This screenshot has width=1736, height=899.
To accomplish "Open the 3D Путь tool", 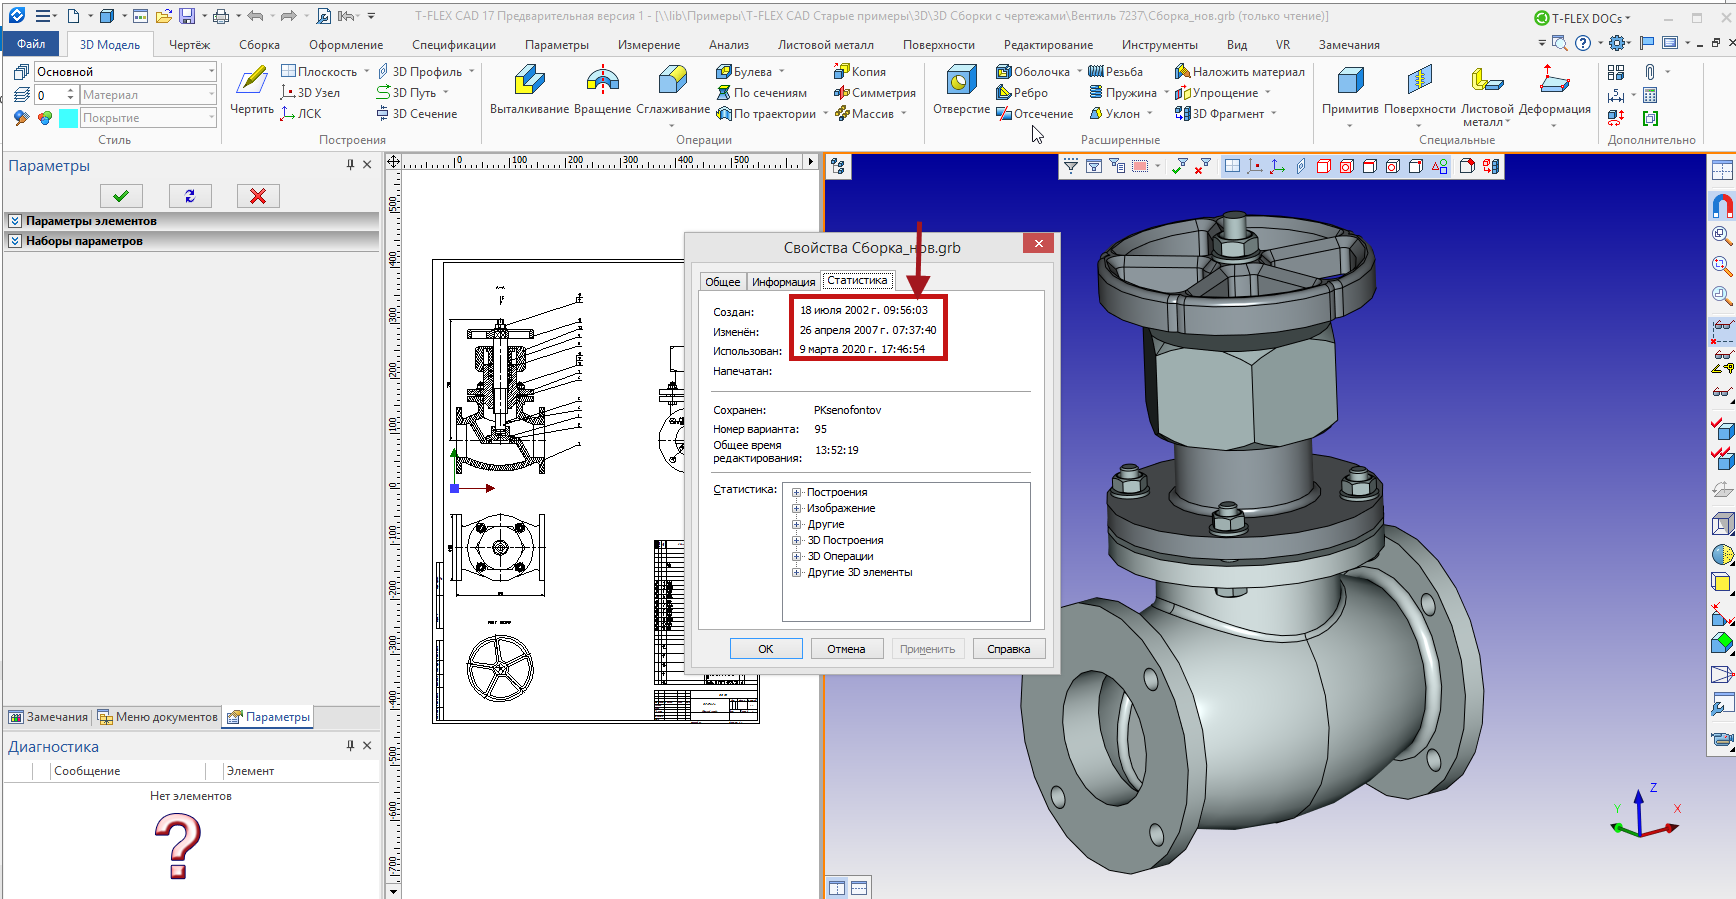I will pyautogui.click(x=406, y=93).
